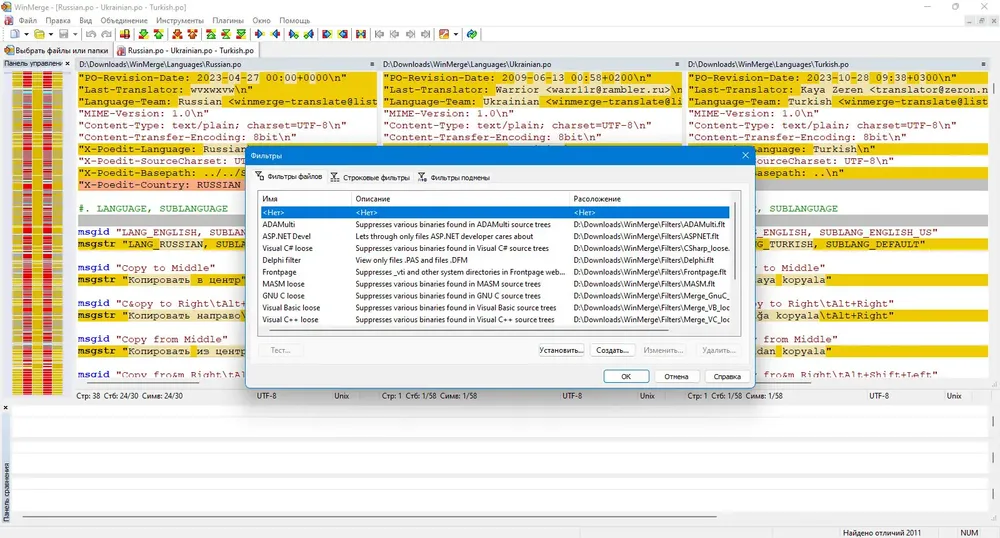Click the Справка button
Screen dimensions: 1000x538
727,376
